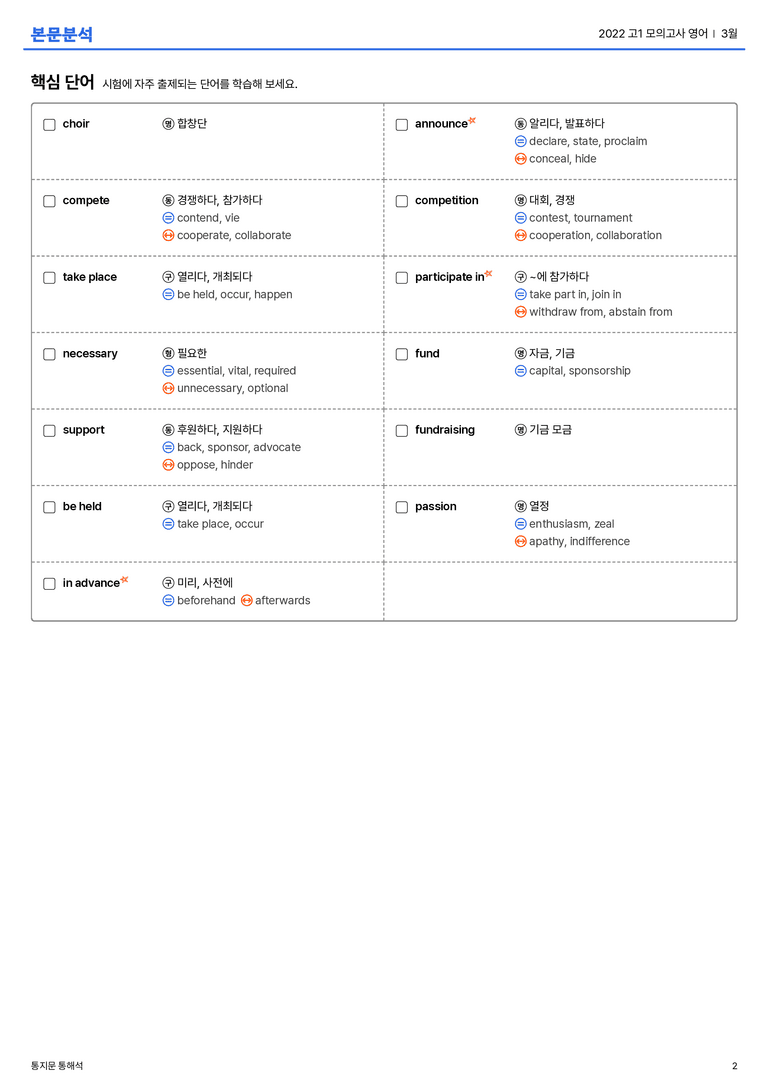Viewport: 768px width, 1087px height.
Task: Tick the announce checkbox
Action: [401, 125]
